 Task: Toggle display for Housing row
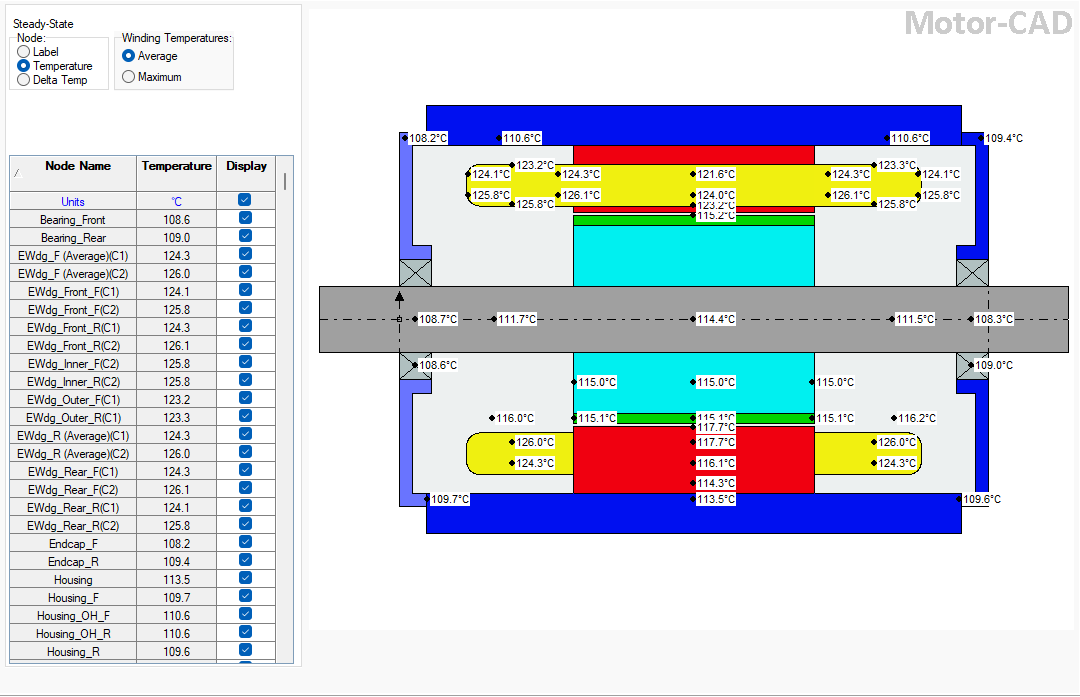[x=245, y=578]
